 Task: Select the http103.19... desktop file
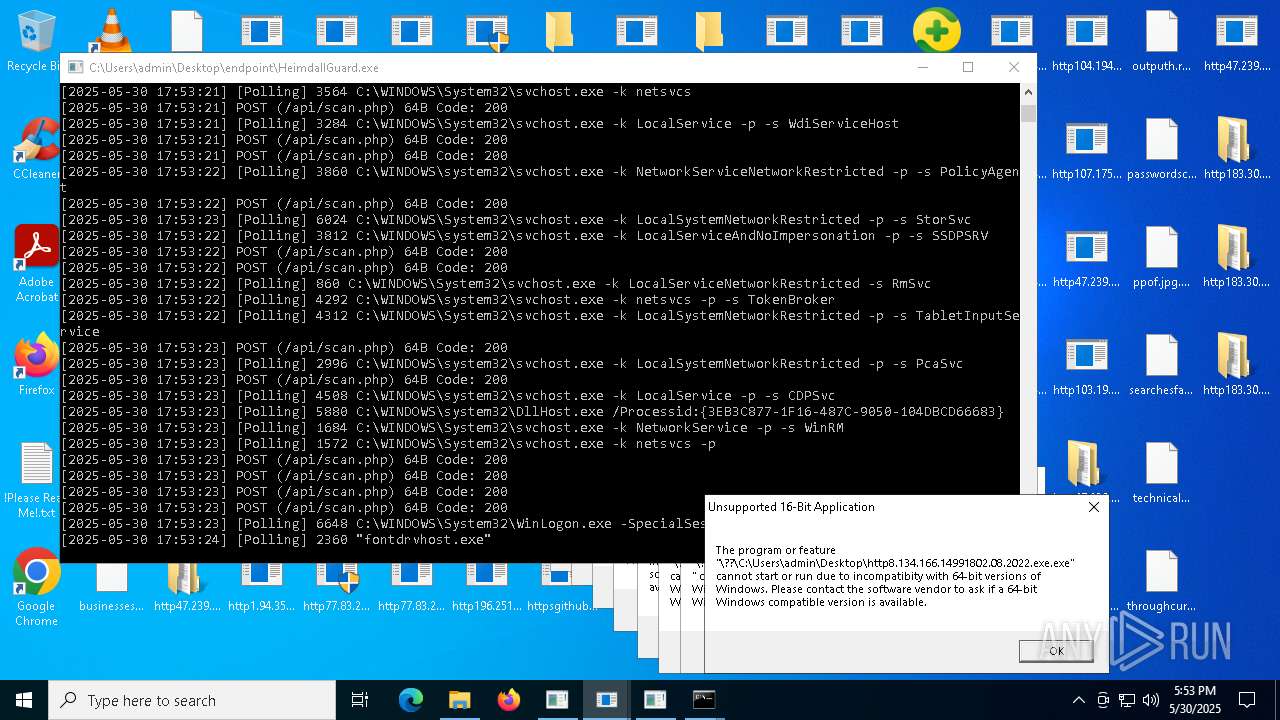[x=1086, y=365]
